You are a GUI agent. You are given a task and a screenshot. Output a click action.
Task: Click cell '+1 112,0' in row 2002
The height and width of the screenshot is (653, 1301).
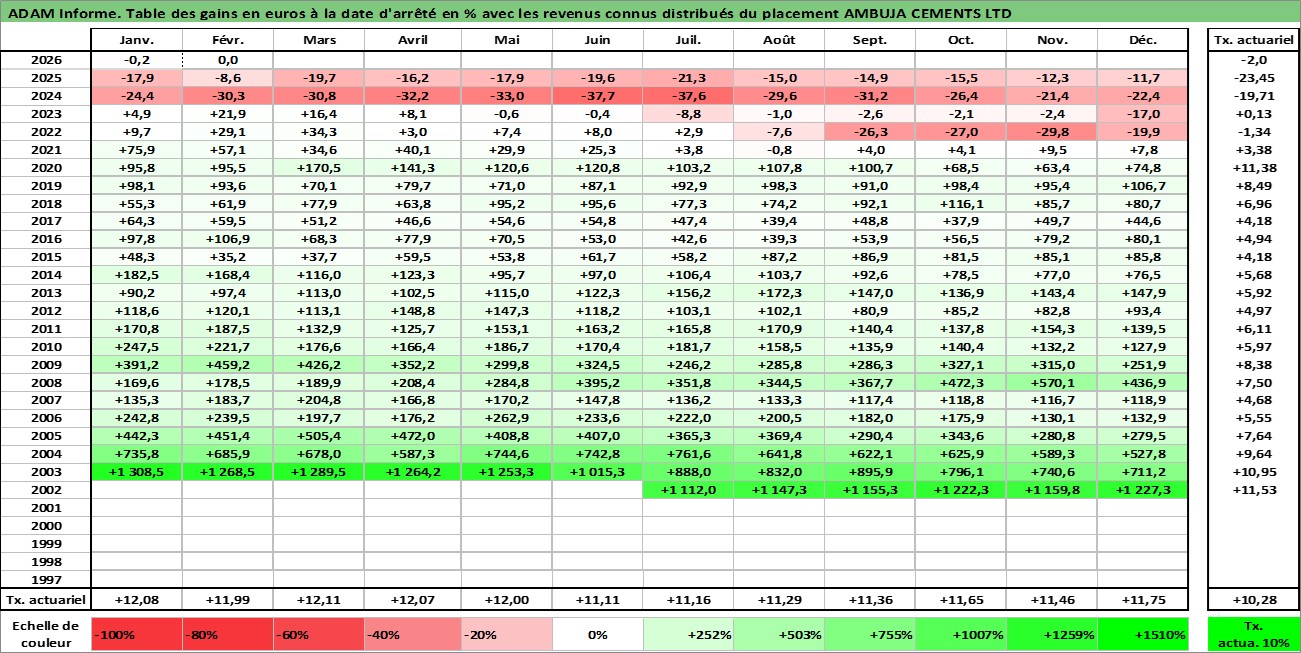pos(688,490)
